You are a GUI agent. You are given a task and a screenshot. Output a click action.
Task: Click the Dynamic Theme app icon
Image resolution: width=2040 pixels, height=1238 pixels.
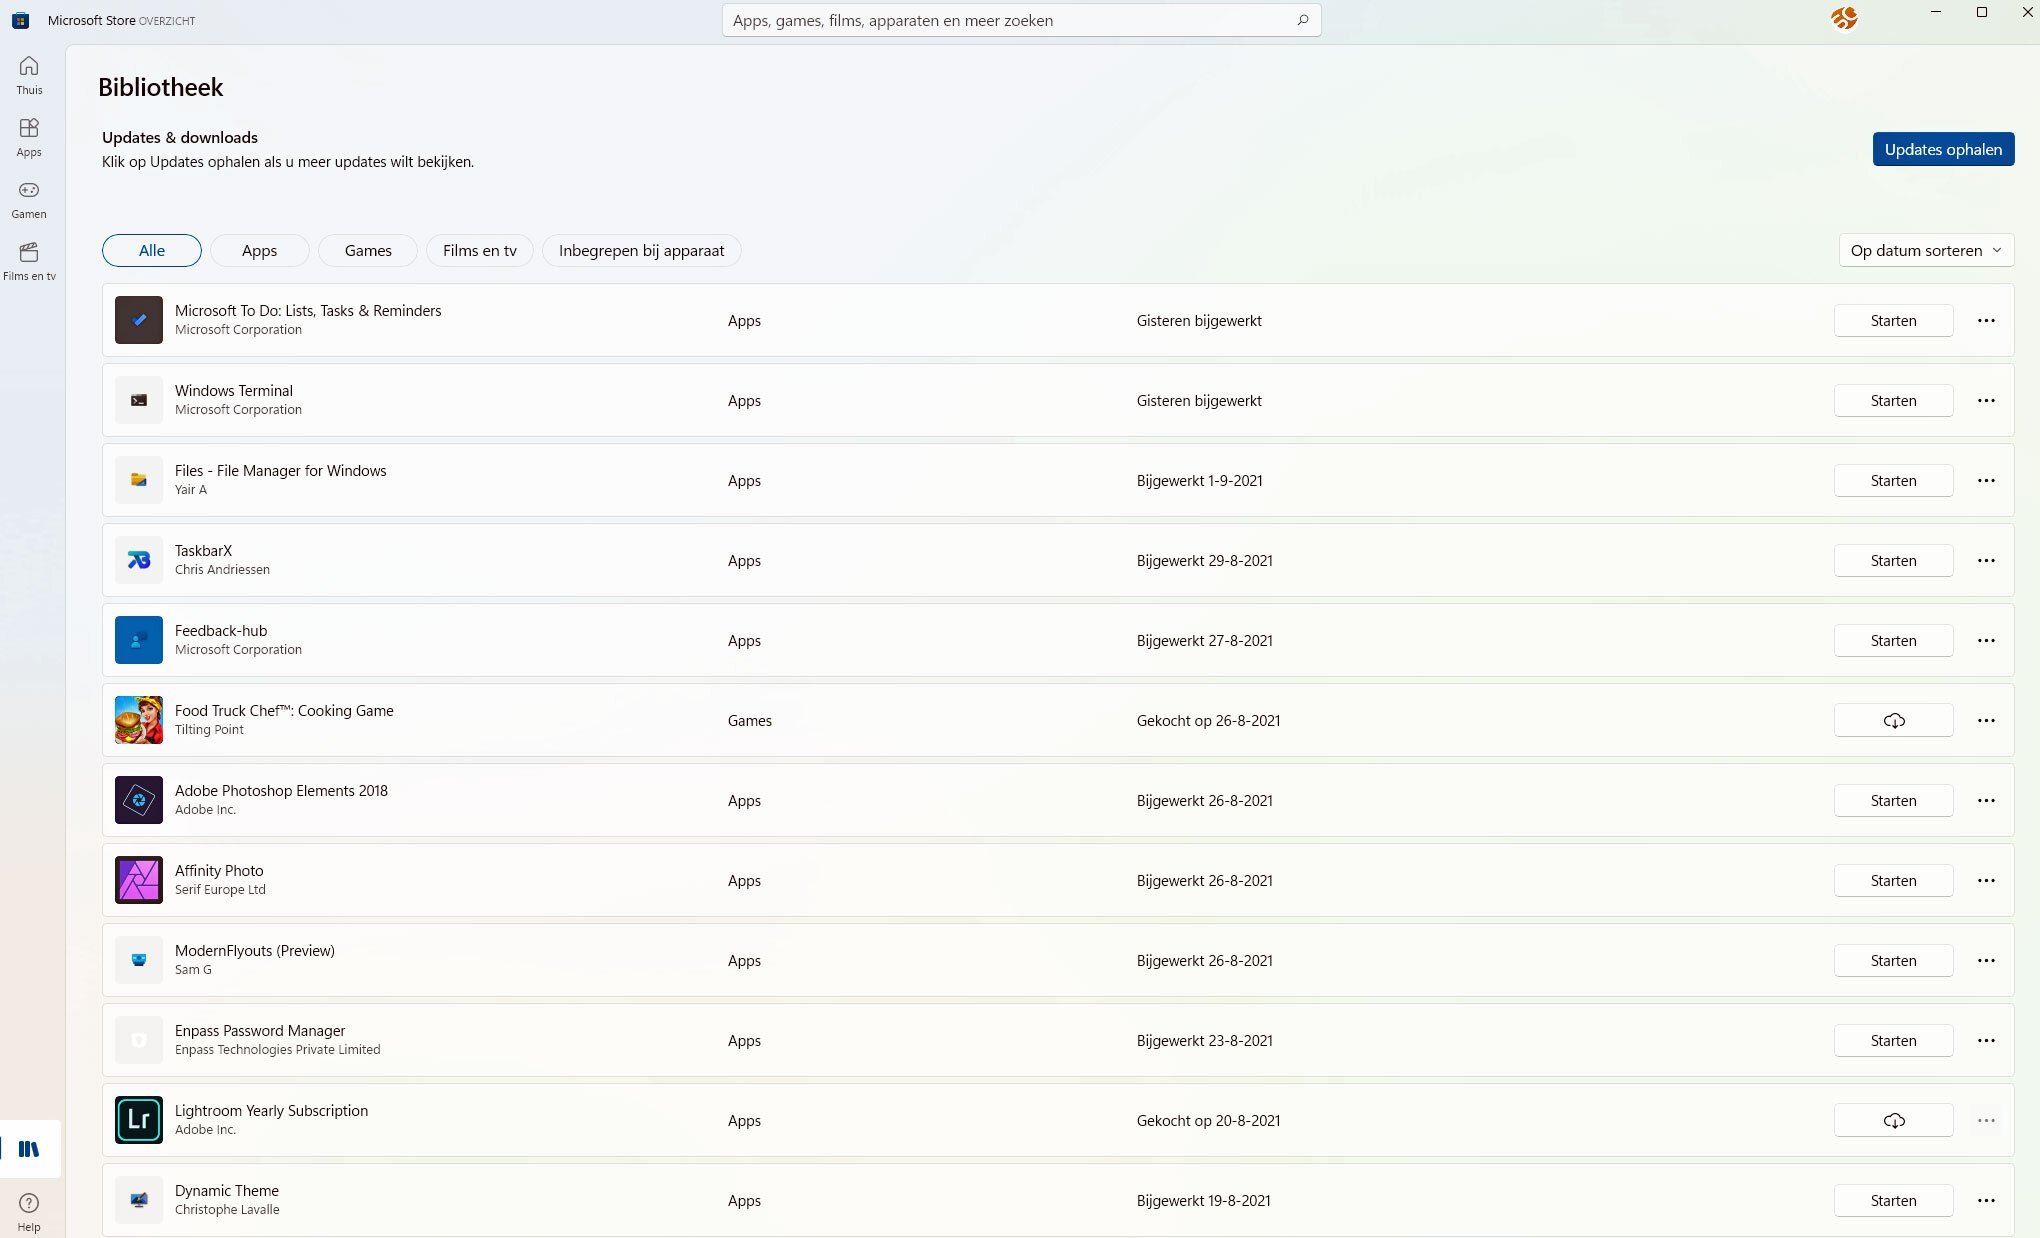(139, 1200)
